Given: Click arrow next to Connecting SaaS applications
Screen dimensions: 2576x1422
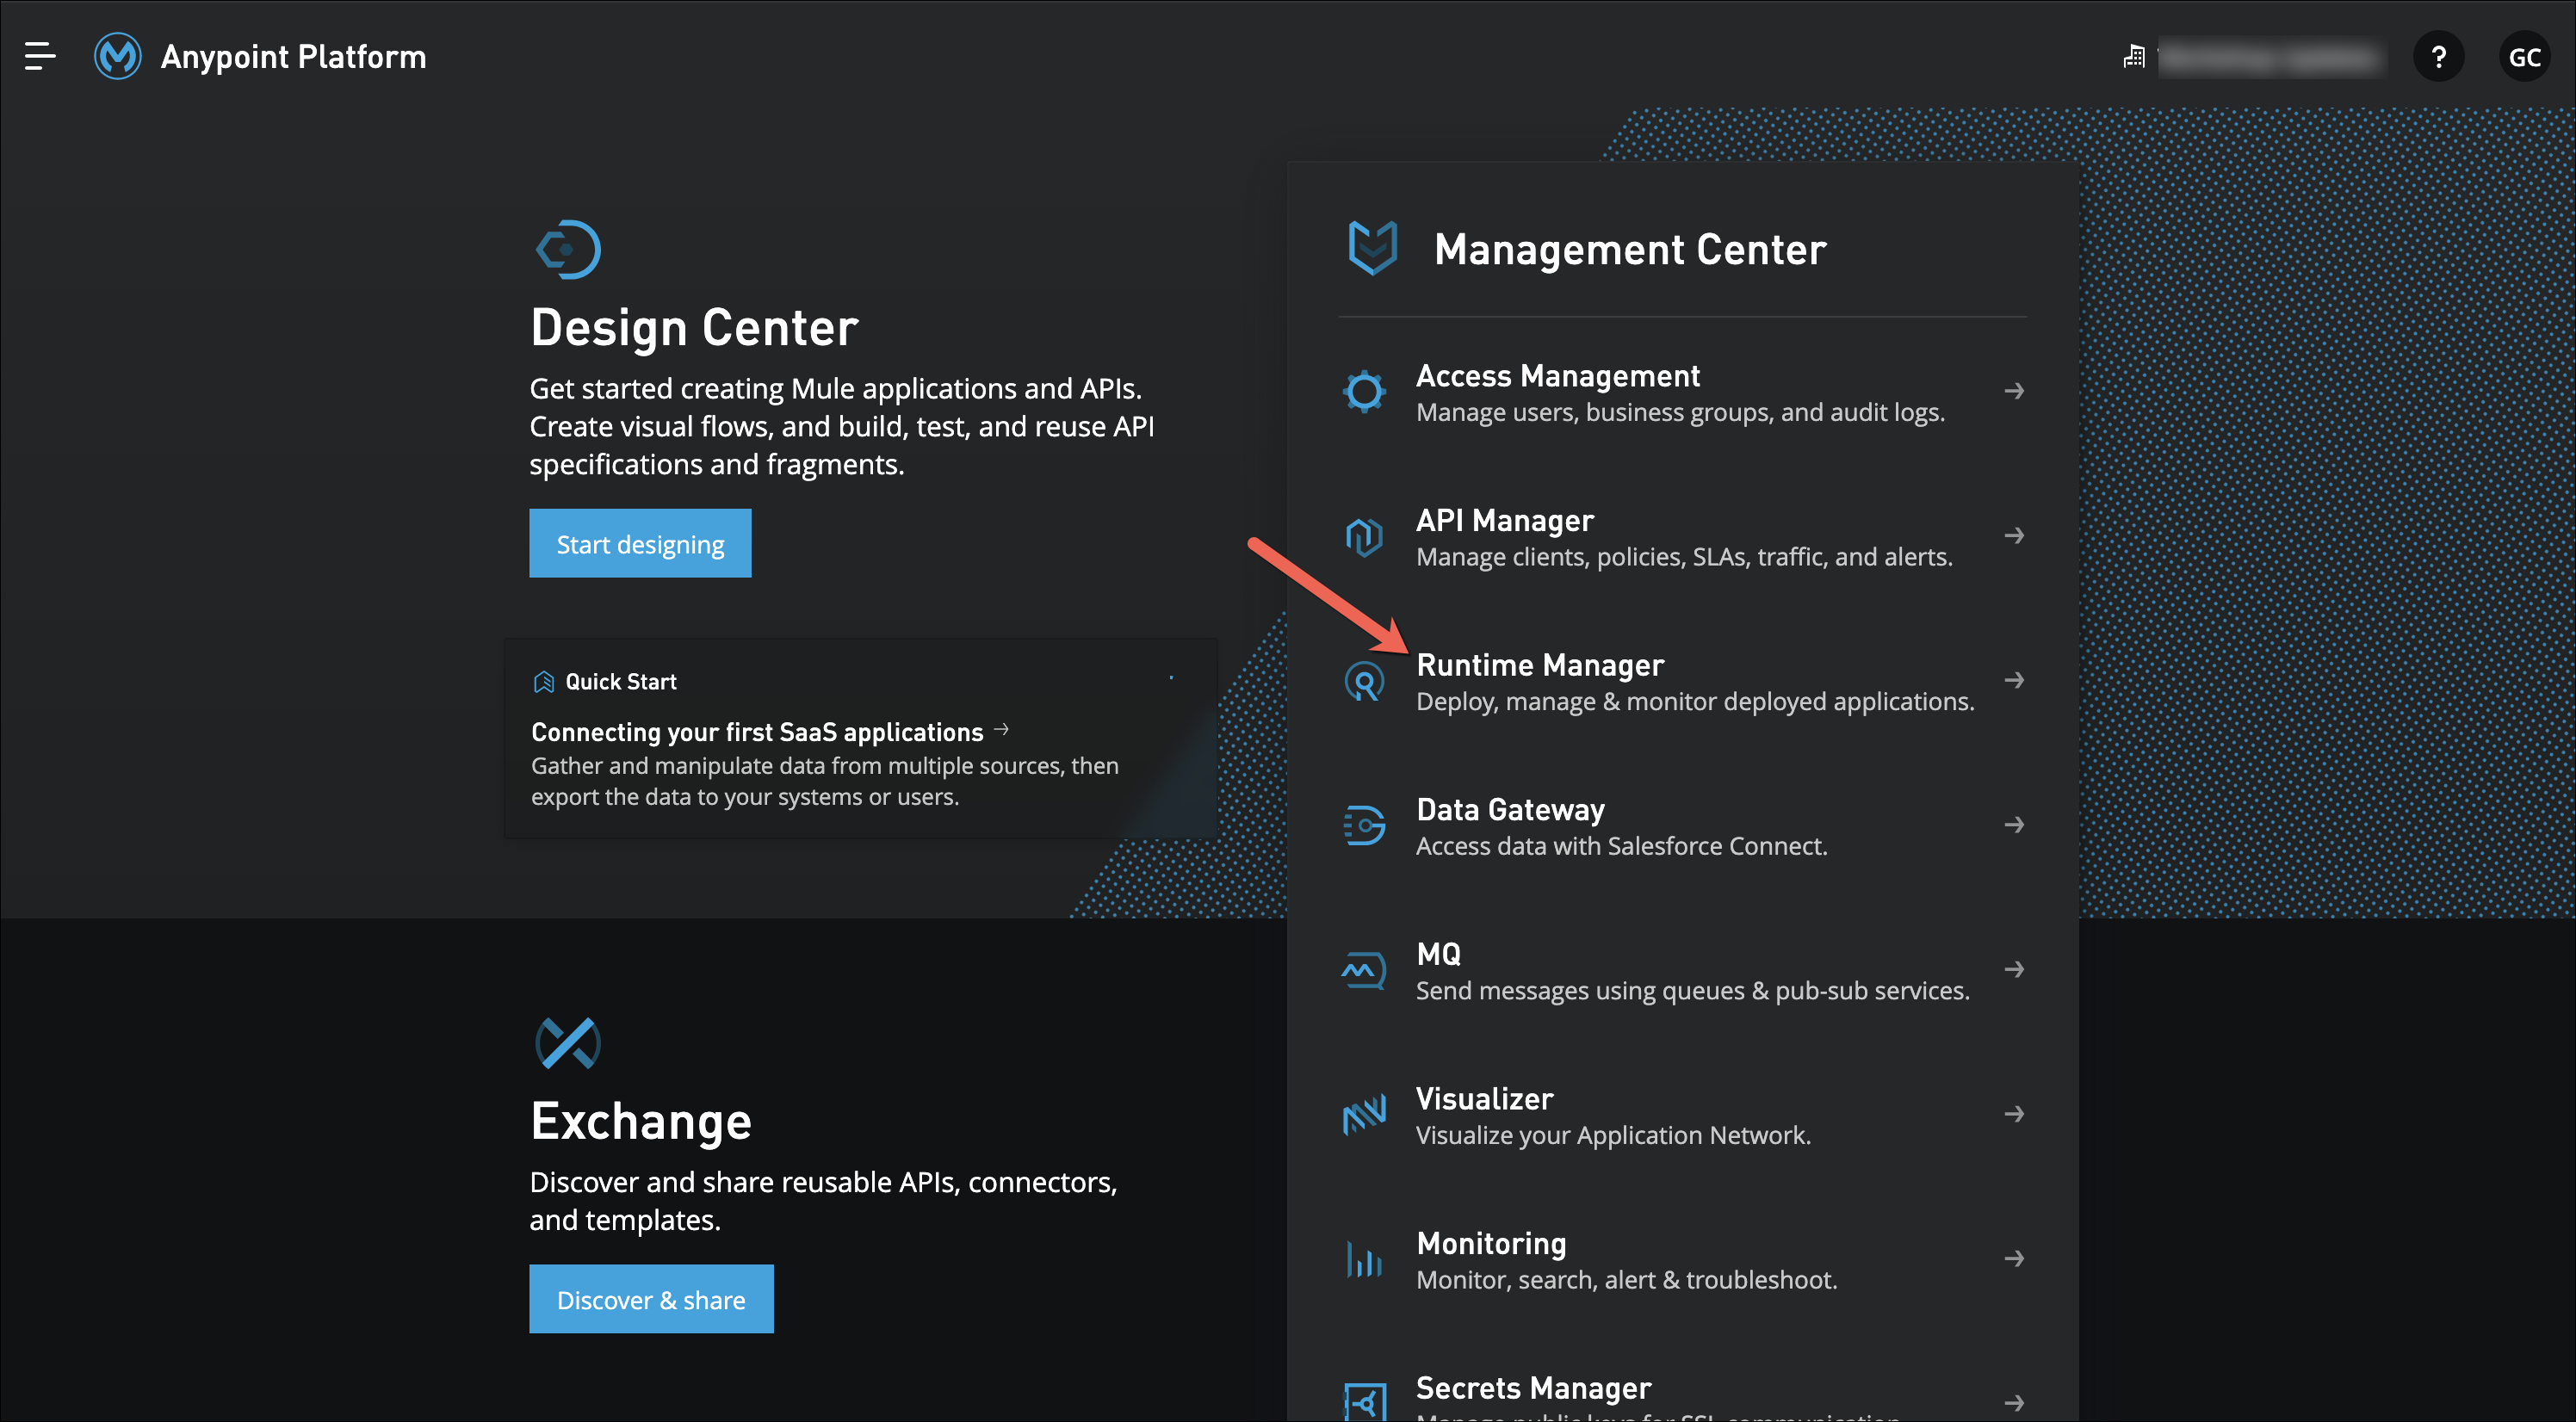Looking at the screenshot, I should [1001, 730].
